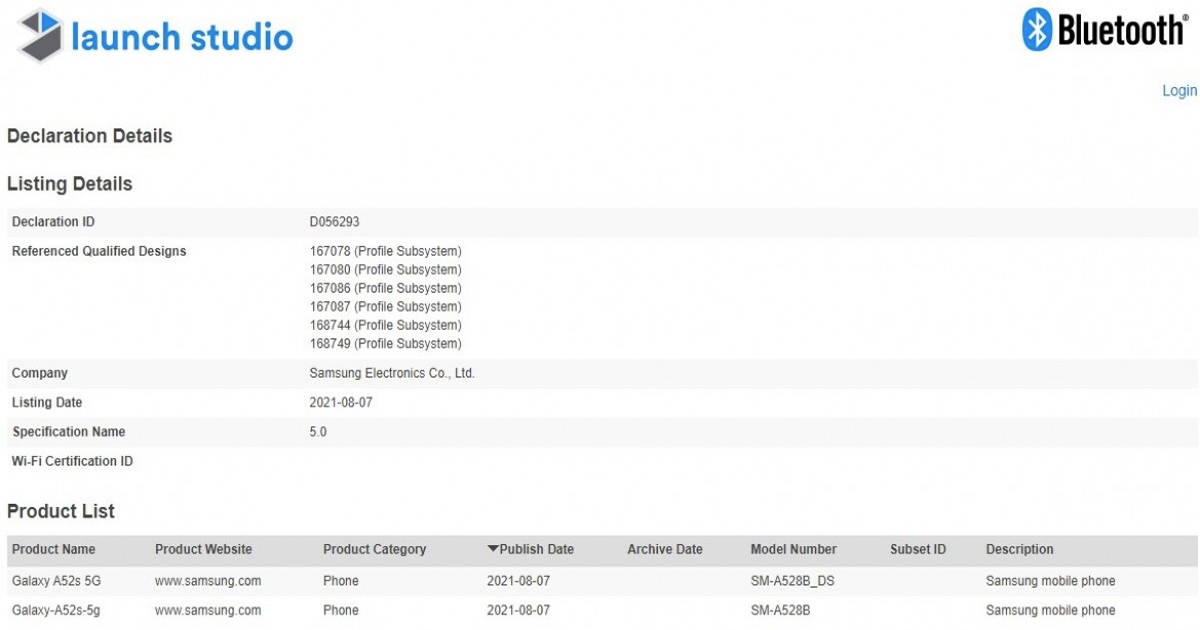This screenshot has height=630, width=1200.
Task: Click the Listing Details section heading
Action: (x=68, y=184)
